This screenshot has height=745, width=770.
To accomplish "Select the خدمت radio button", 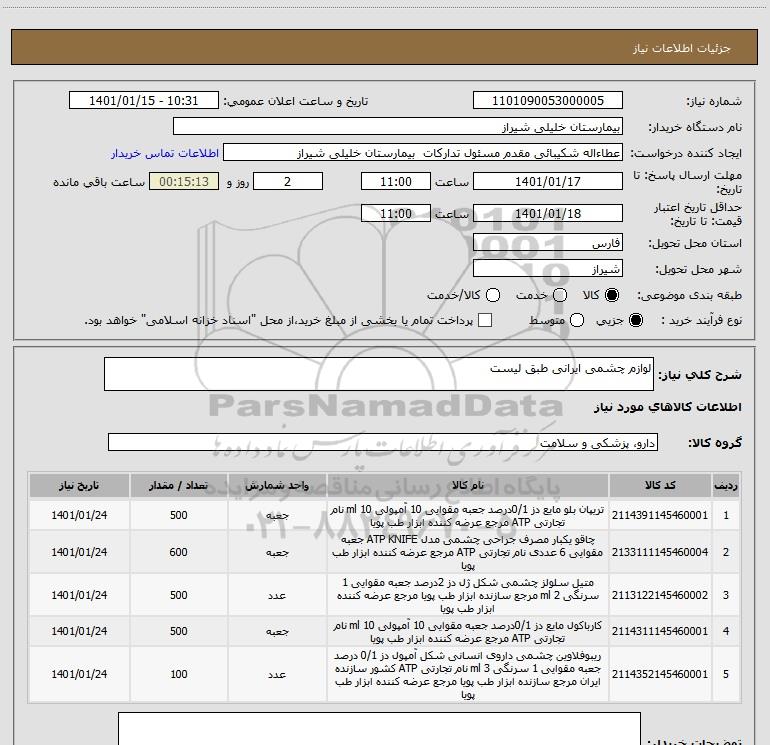I will coord(560,295).
